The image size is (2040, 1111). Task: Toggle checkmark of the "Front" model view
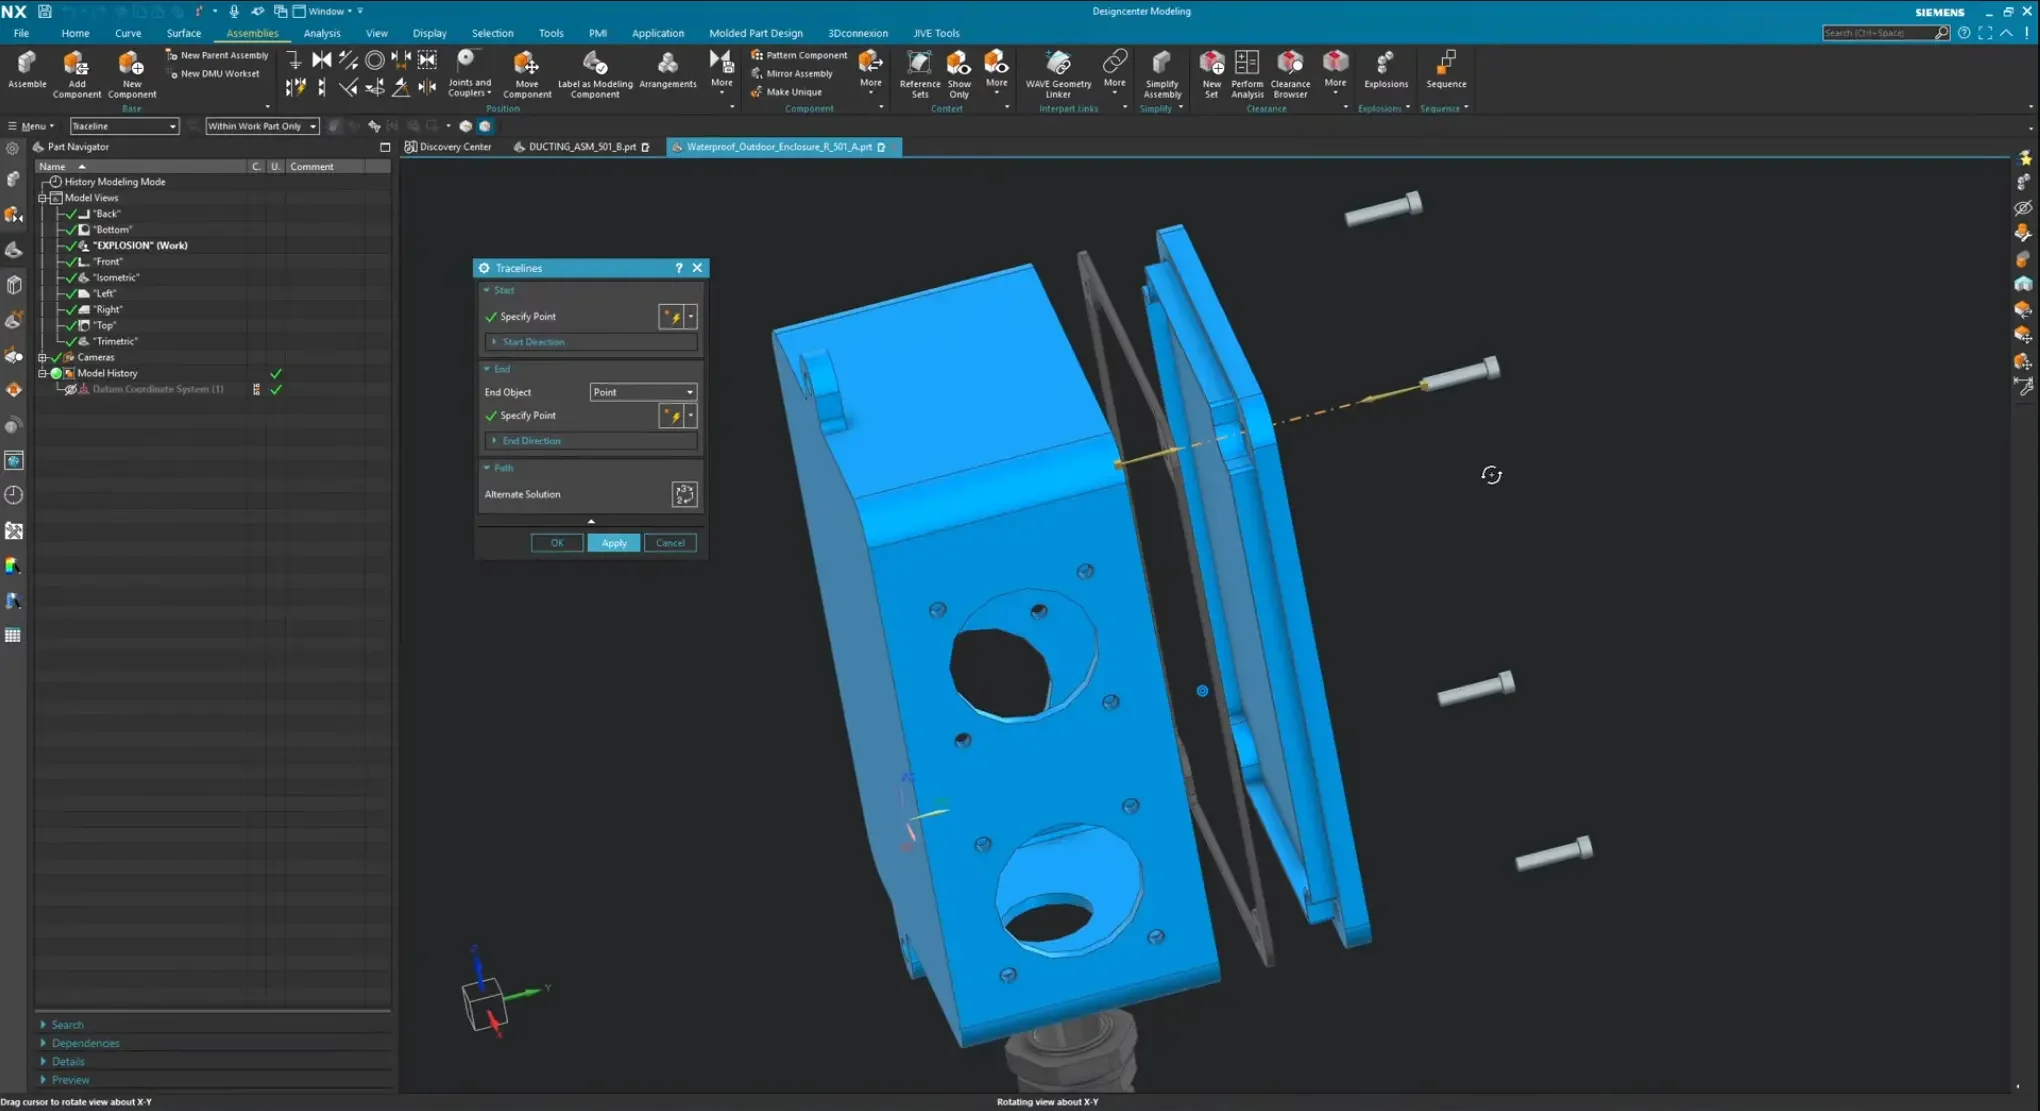(x=71, y=262)
